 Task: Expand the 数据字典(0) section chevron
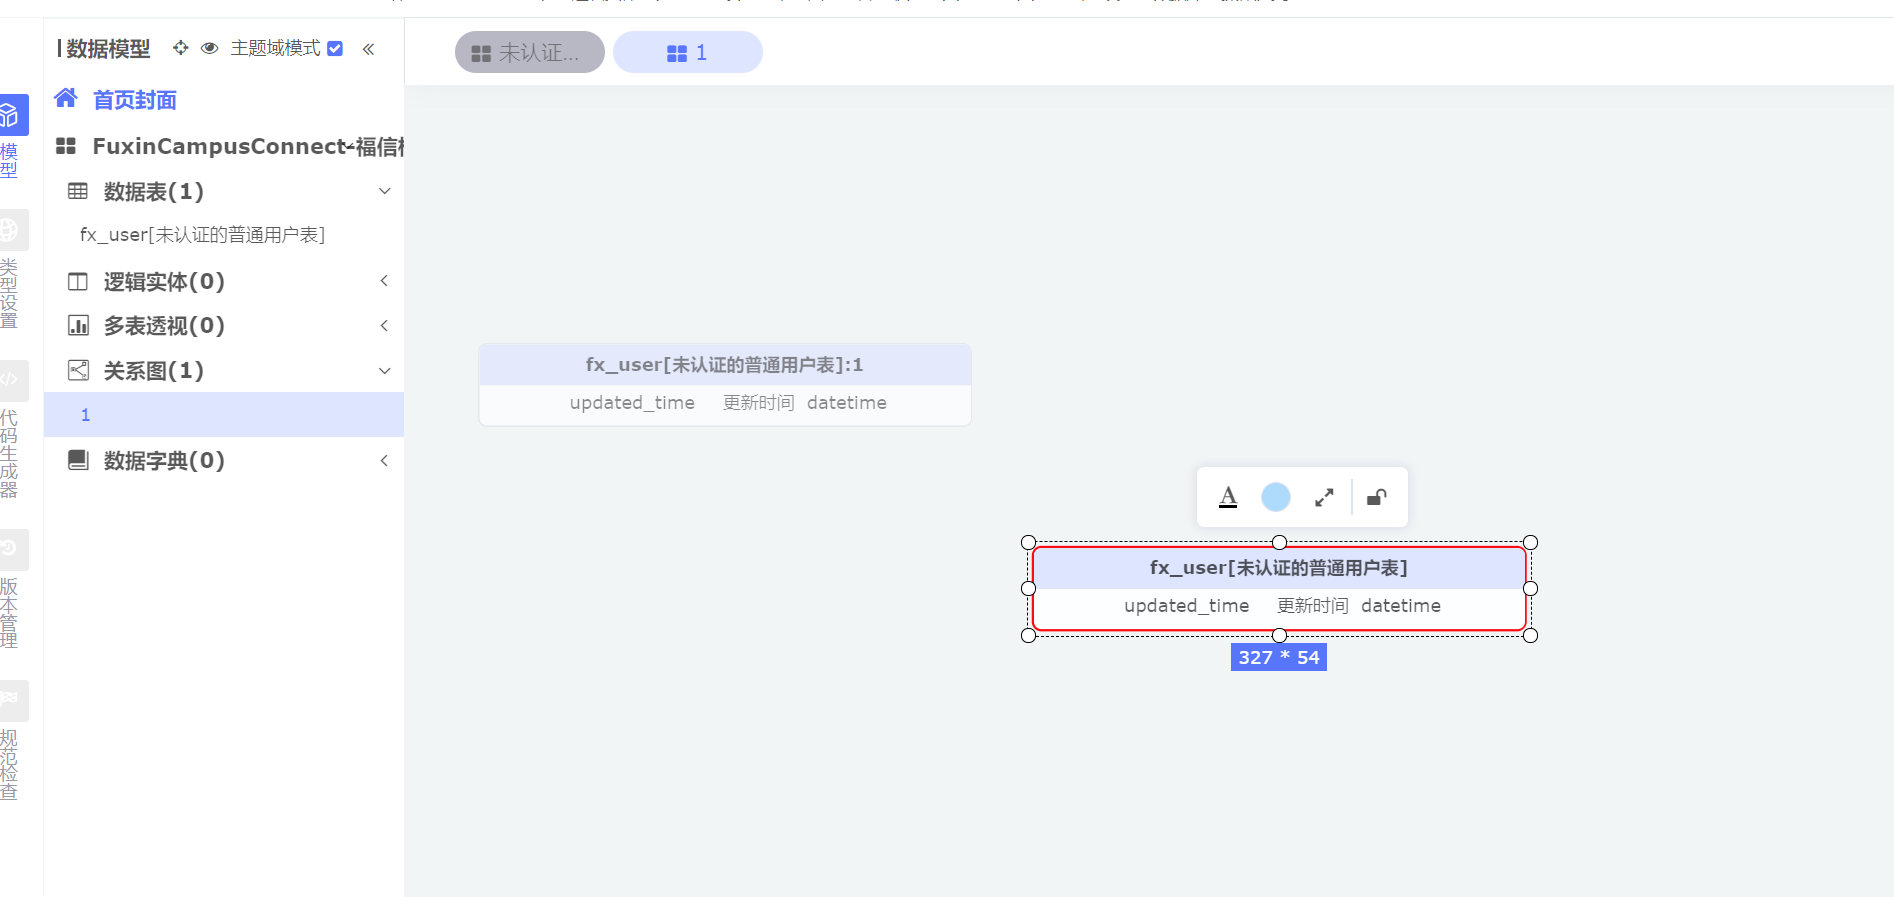(384, 461)
